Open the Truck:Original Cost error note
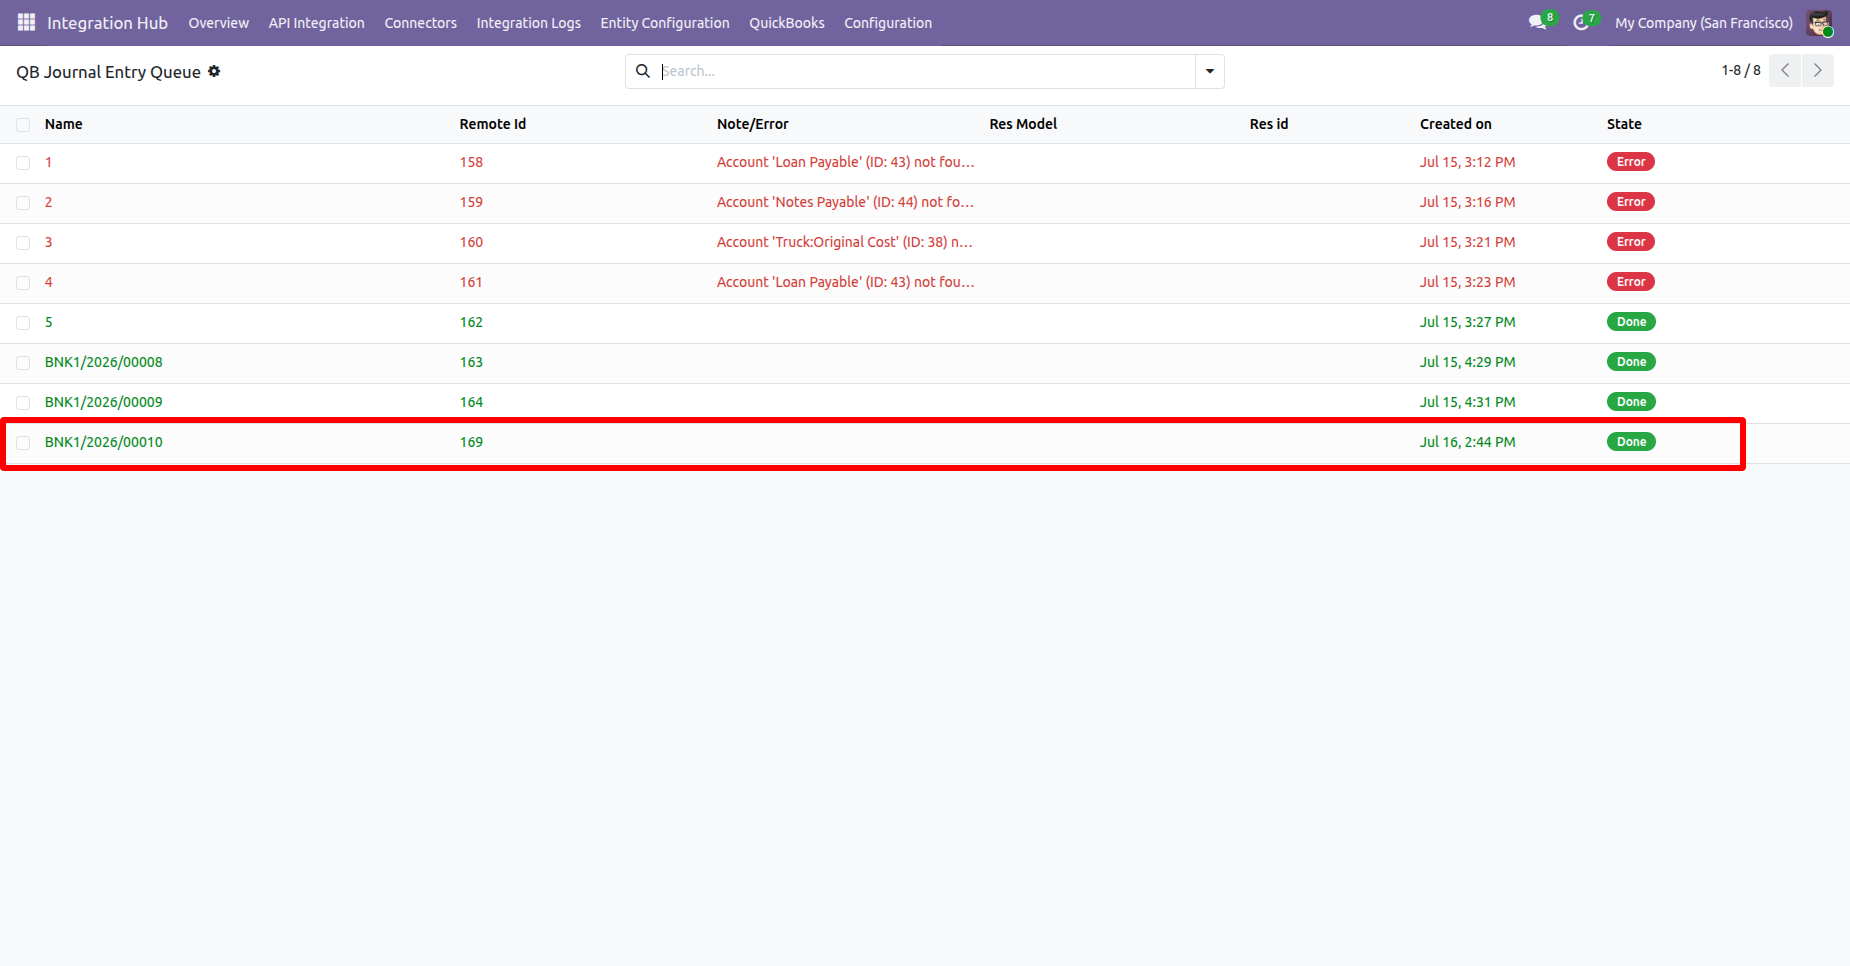 coord(845,242)
